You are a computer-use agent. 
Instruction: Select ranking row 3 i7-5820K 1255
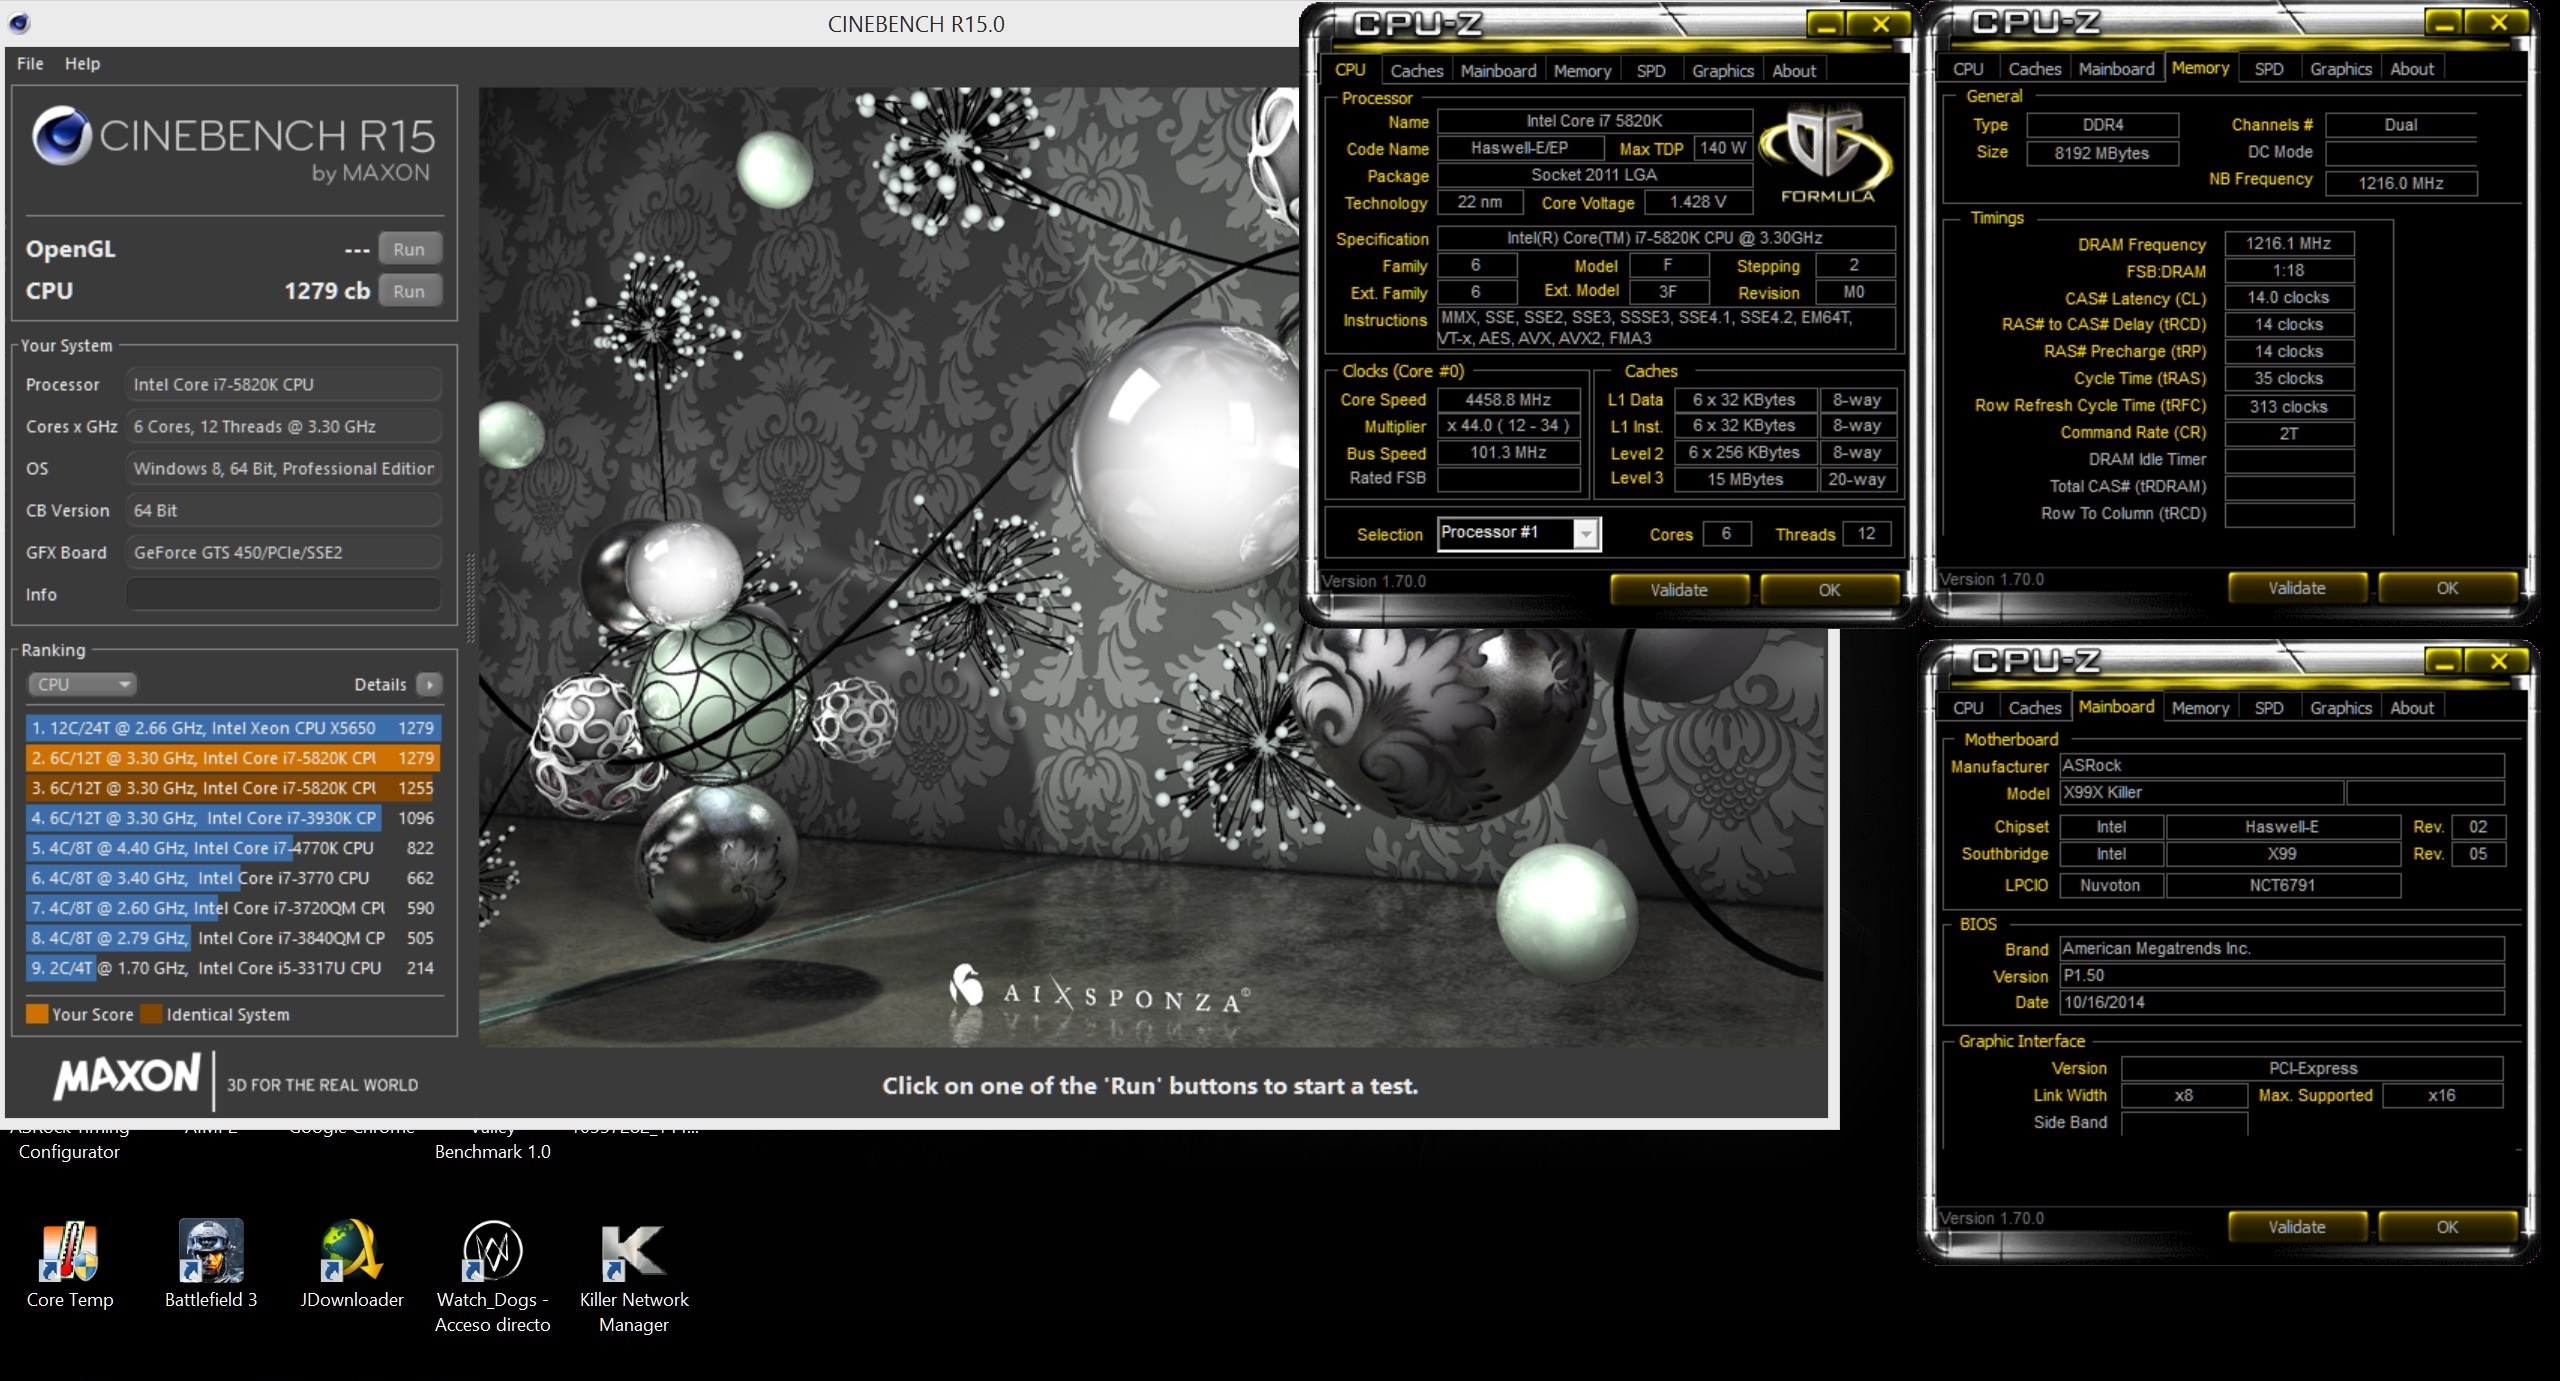pos(233,788)
